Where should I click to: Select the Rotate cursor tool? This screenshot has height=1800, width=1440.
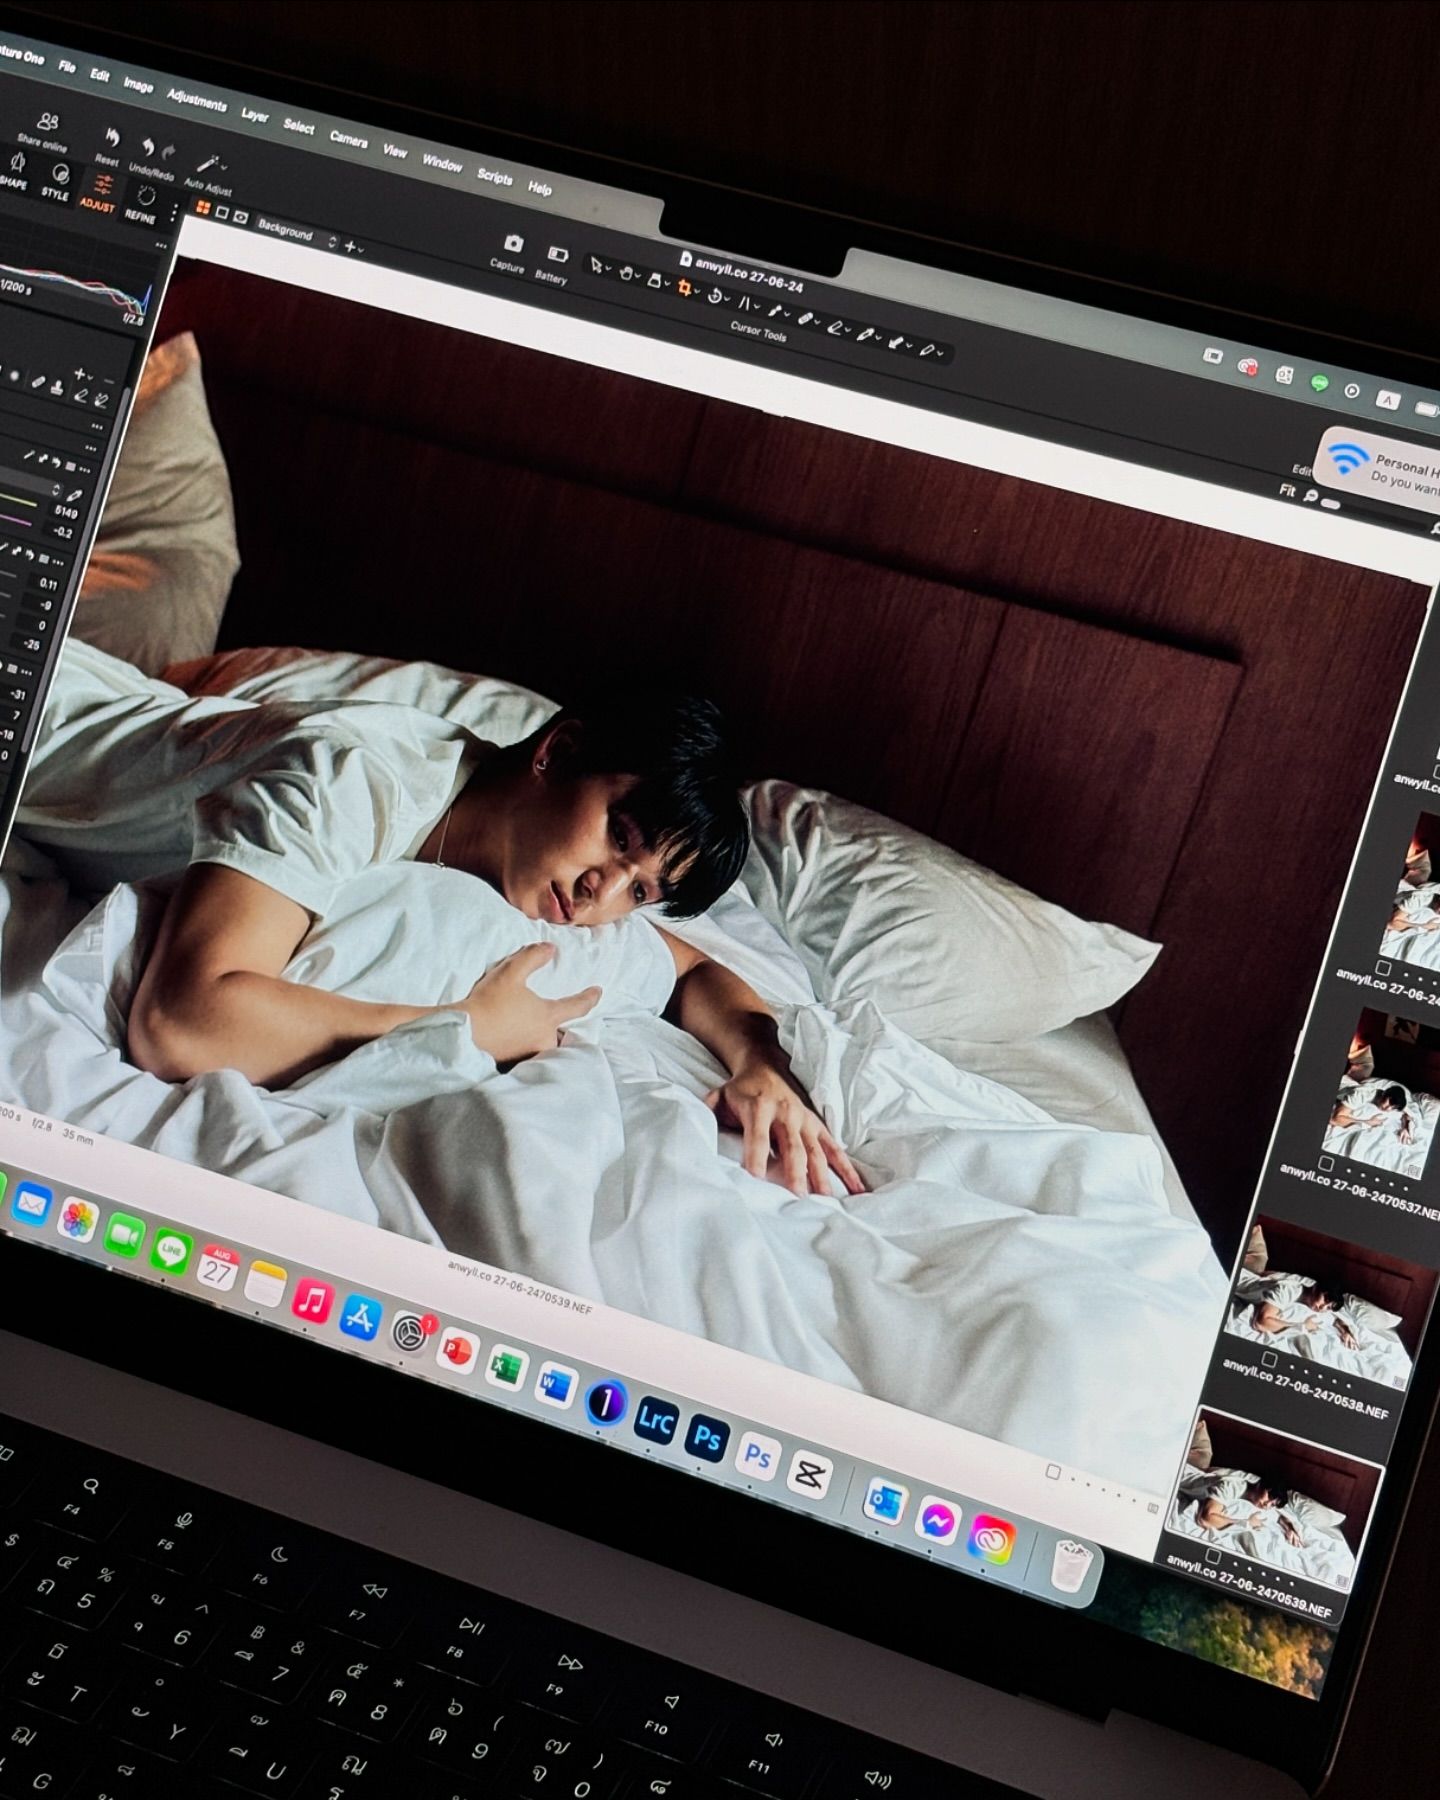click(714, 296)
